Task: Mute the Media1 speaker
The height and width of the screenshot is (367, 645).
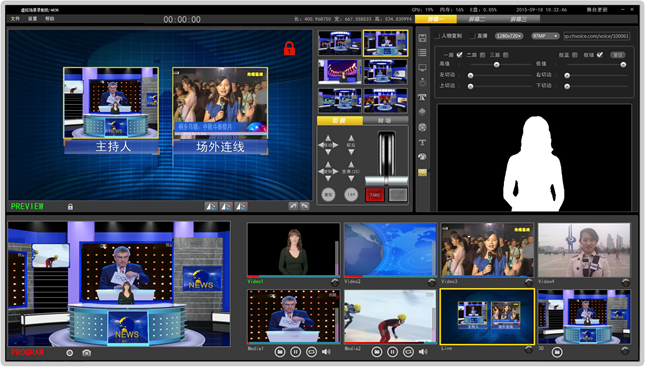Action: click(326, 352)
